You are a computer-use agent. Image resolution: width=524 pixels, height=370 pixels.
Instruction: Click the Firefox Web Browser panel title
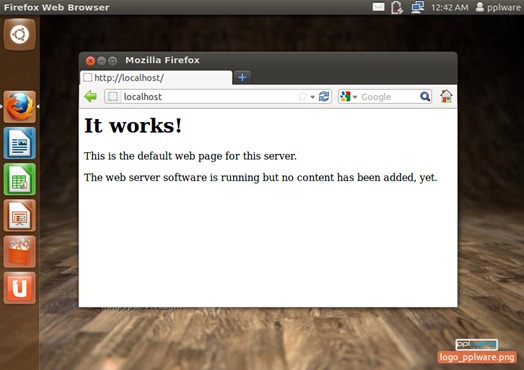[56, 7]
